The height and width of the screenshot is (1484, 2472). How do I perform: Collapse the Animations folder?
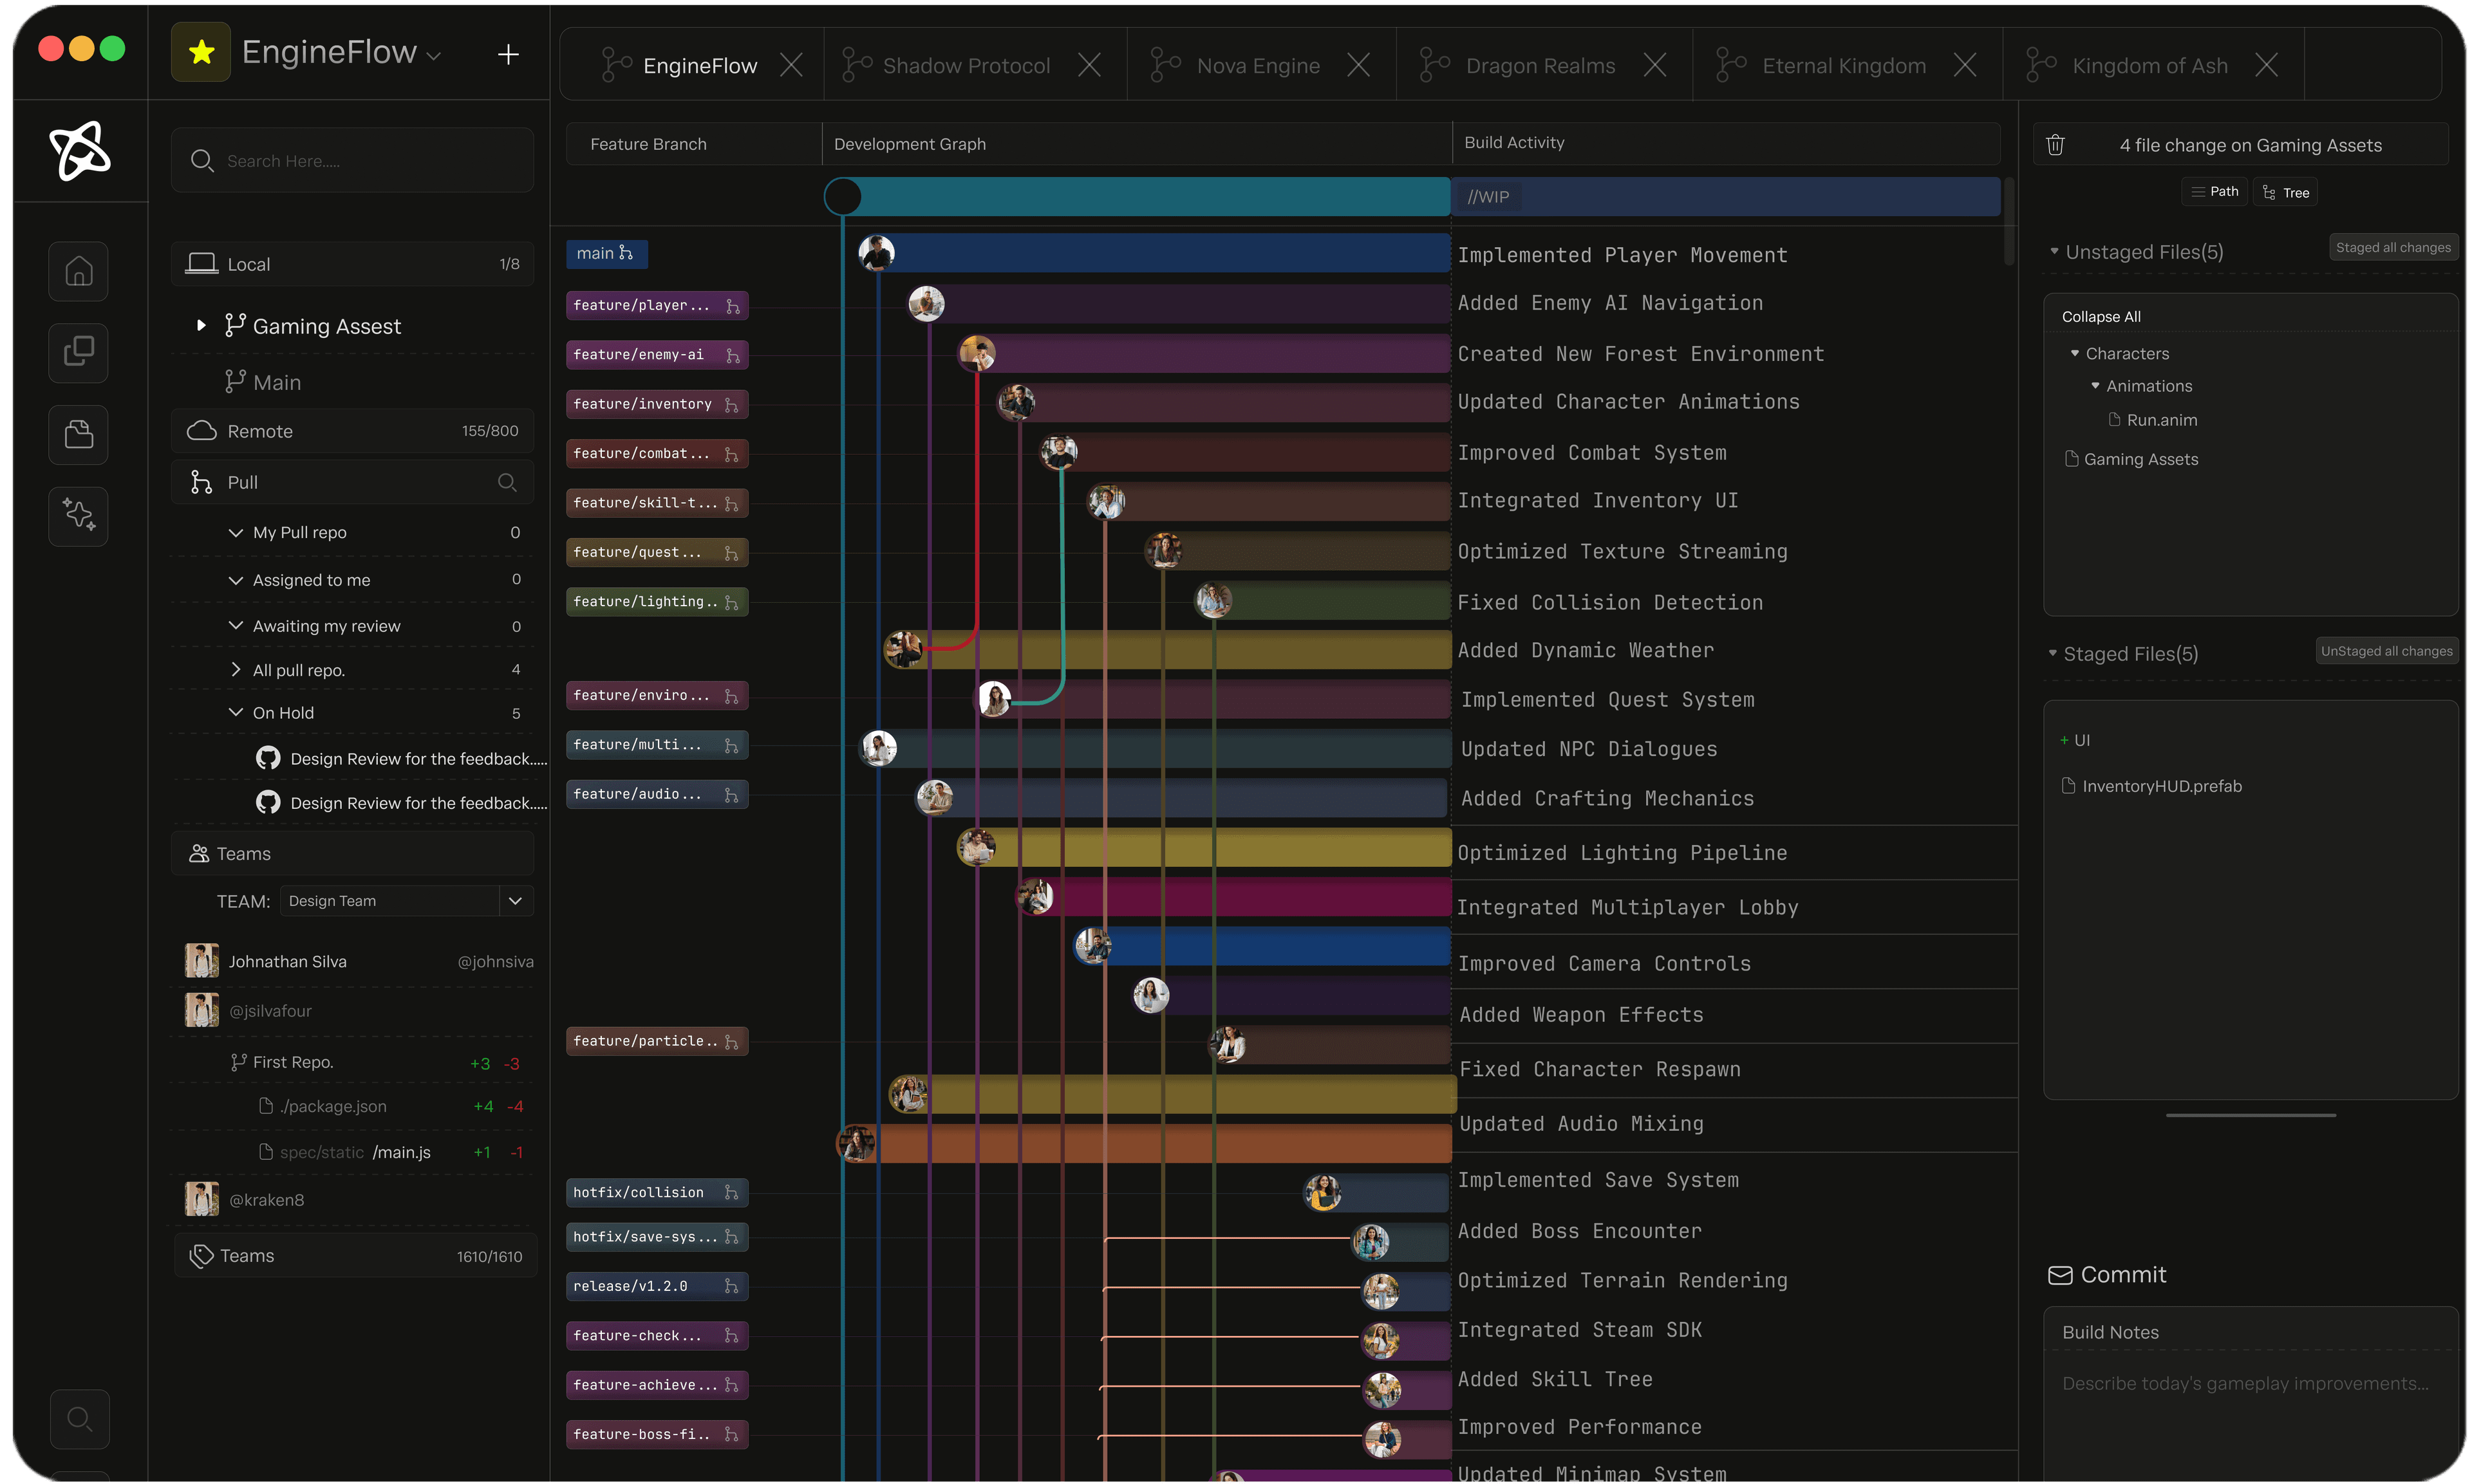click(2095, 386)
